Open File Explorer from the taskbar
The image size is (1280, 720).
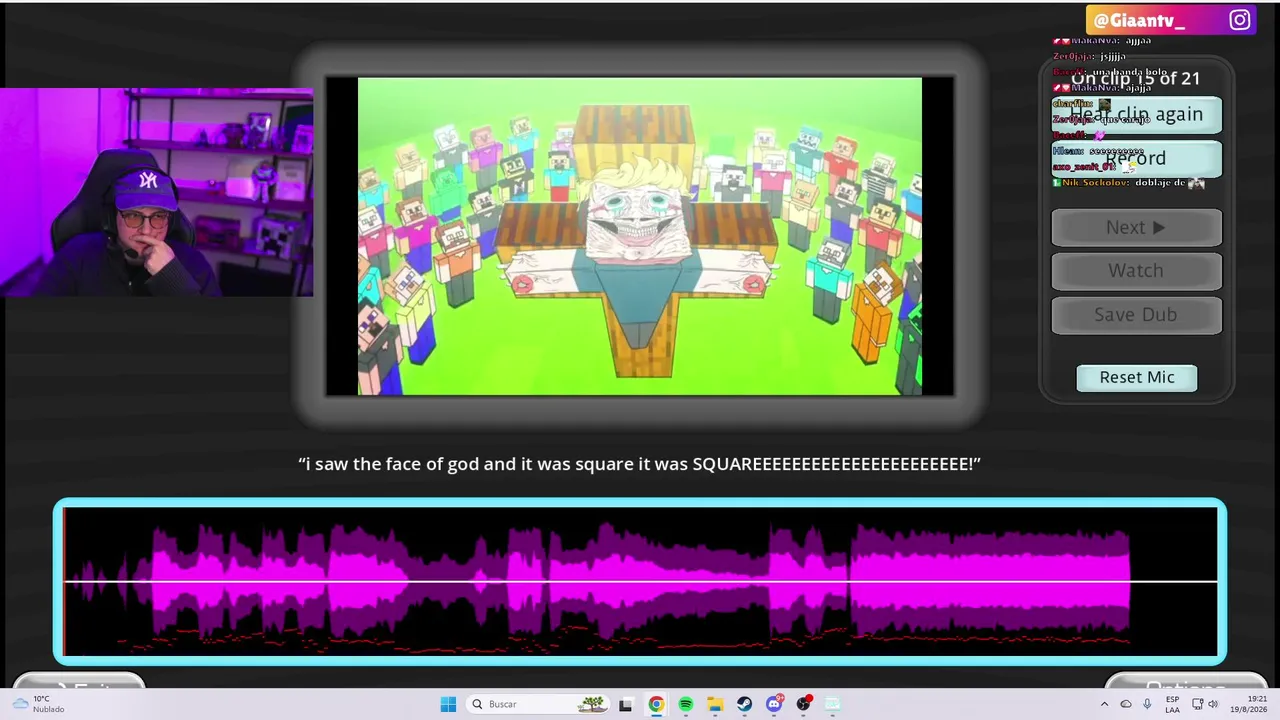[715, 704]
